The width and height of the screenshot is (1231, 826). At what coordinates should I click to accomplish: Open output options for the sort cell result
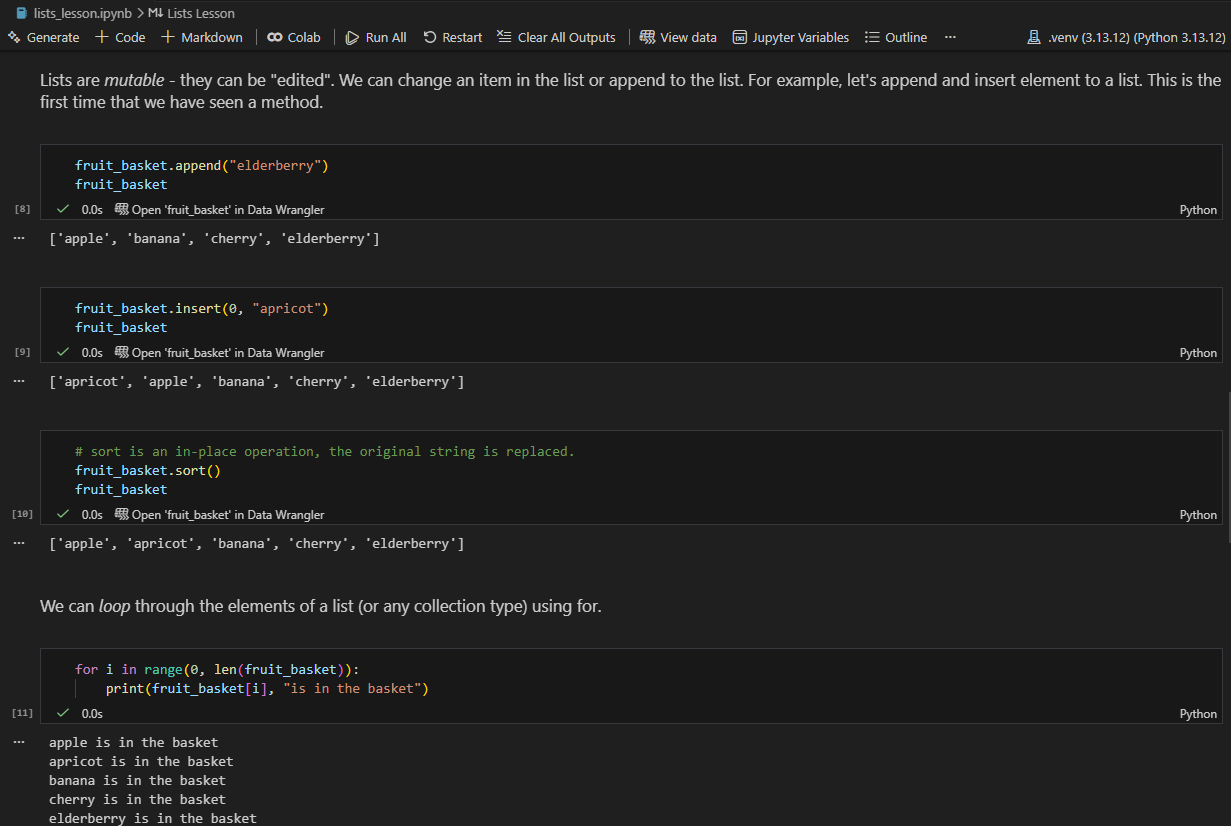[18, 543]
